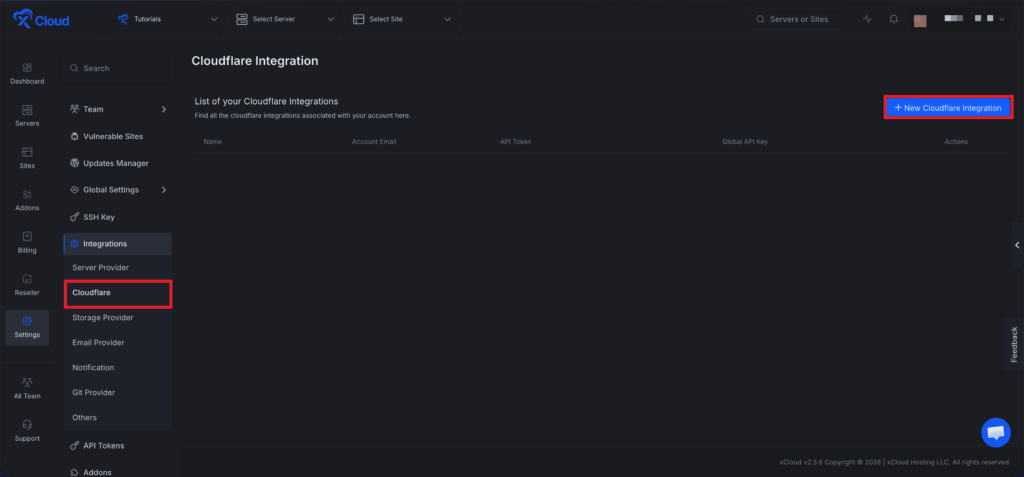The height and width of the screenshot is (477, 1024).
Task: Click the Cloudflare Integration page heading
Action: click(255, 61)
